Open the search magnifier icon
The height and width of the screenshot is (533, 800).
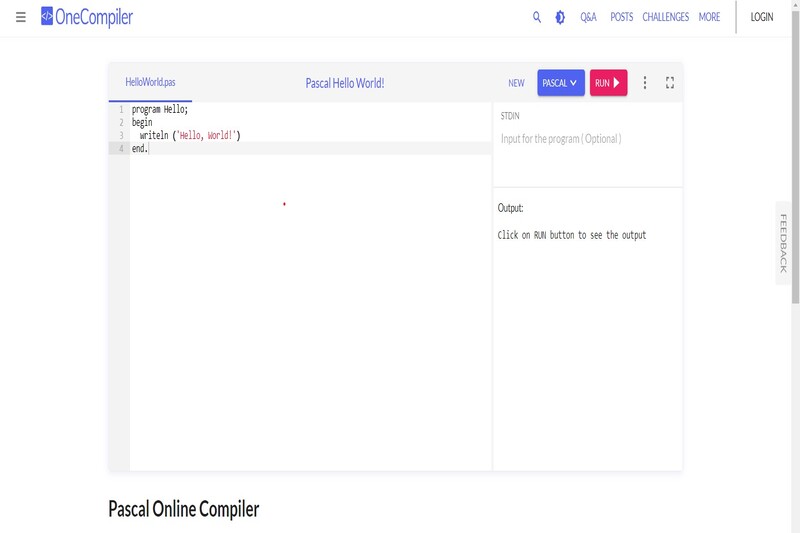[x=537, y=17]
